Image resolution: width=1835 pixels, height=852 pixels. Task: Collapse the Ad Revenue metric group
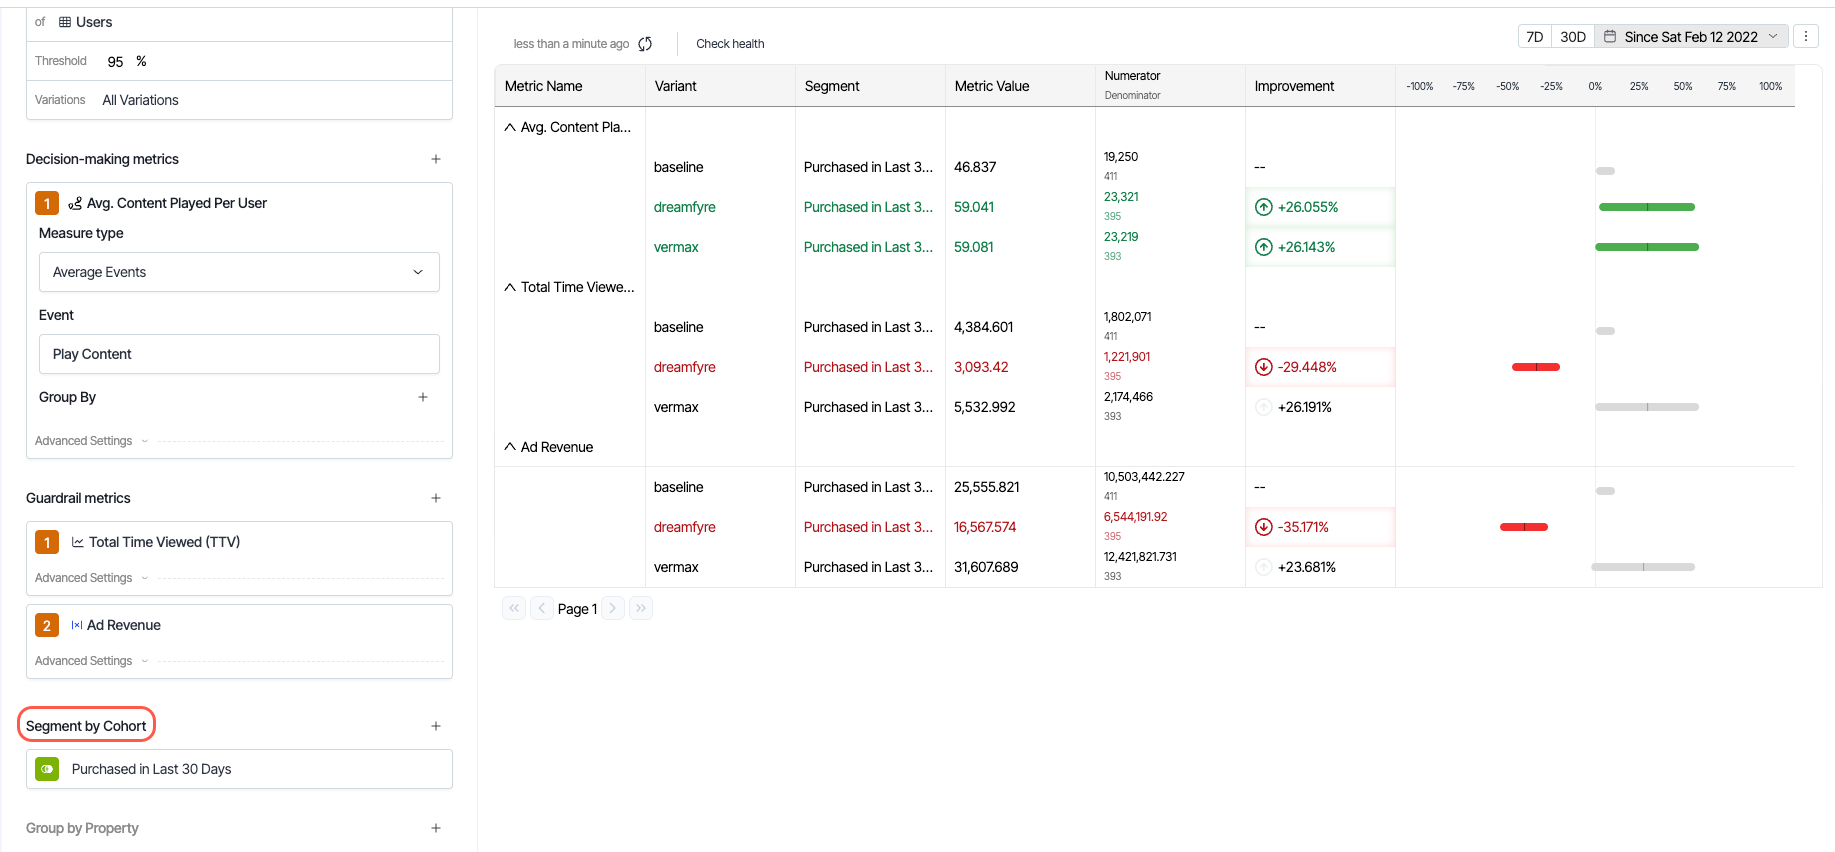[x=510, y=447]
